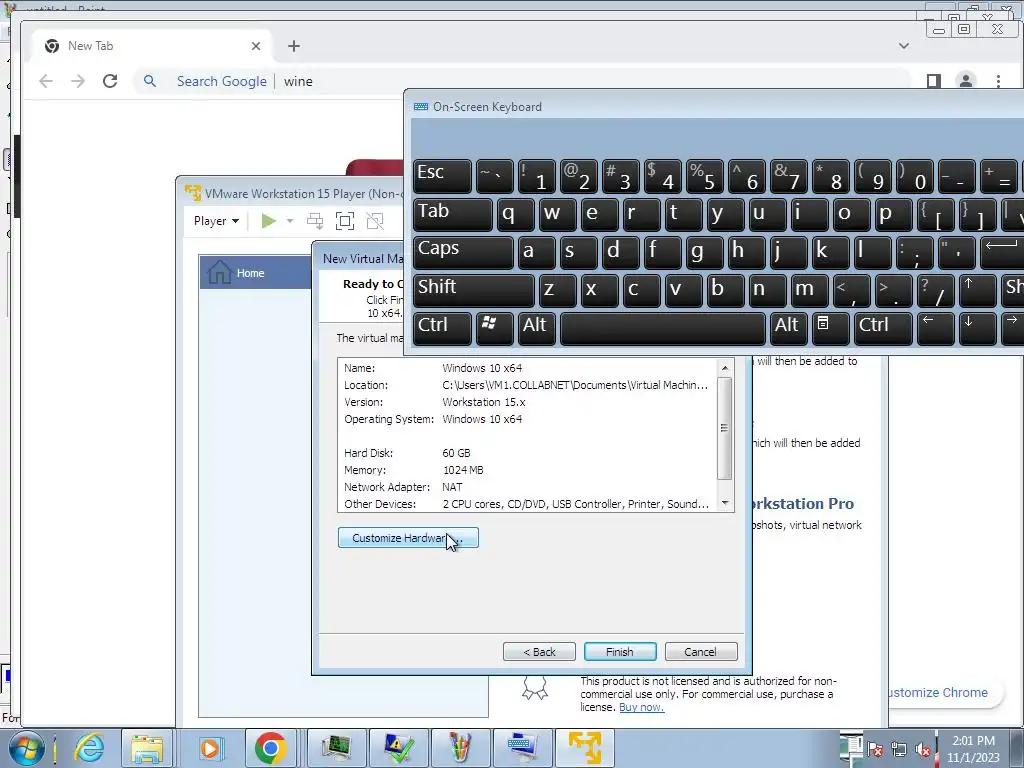
Task: Open Internet Explorer from taskbar
Action: pos(89,748)
